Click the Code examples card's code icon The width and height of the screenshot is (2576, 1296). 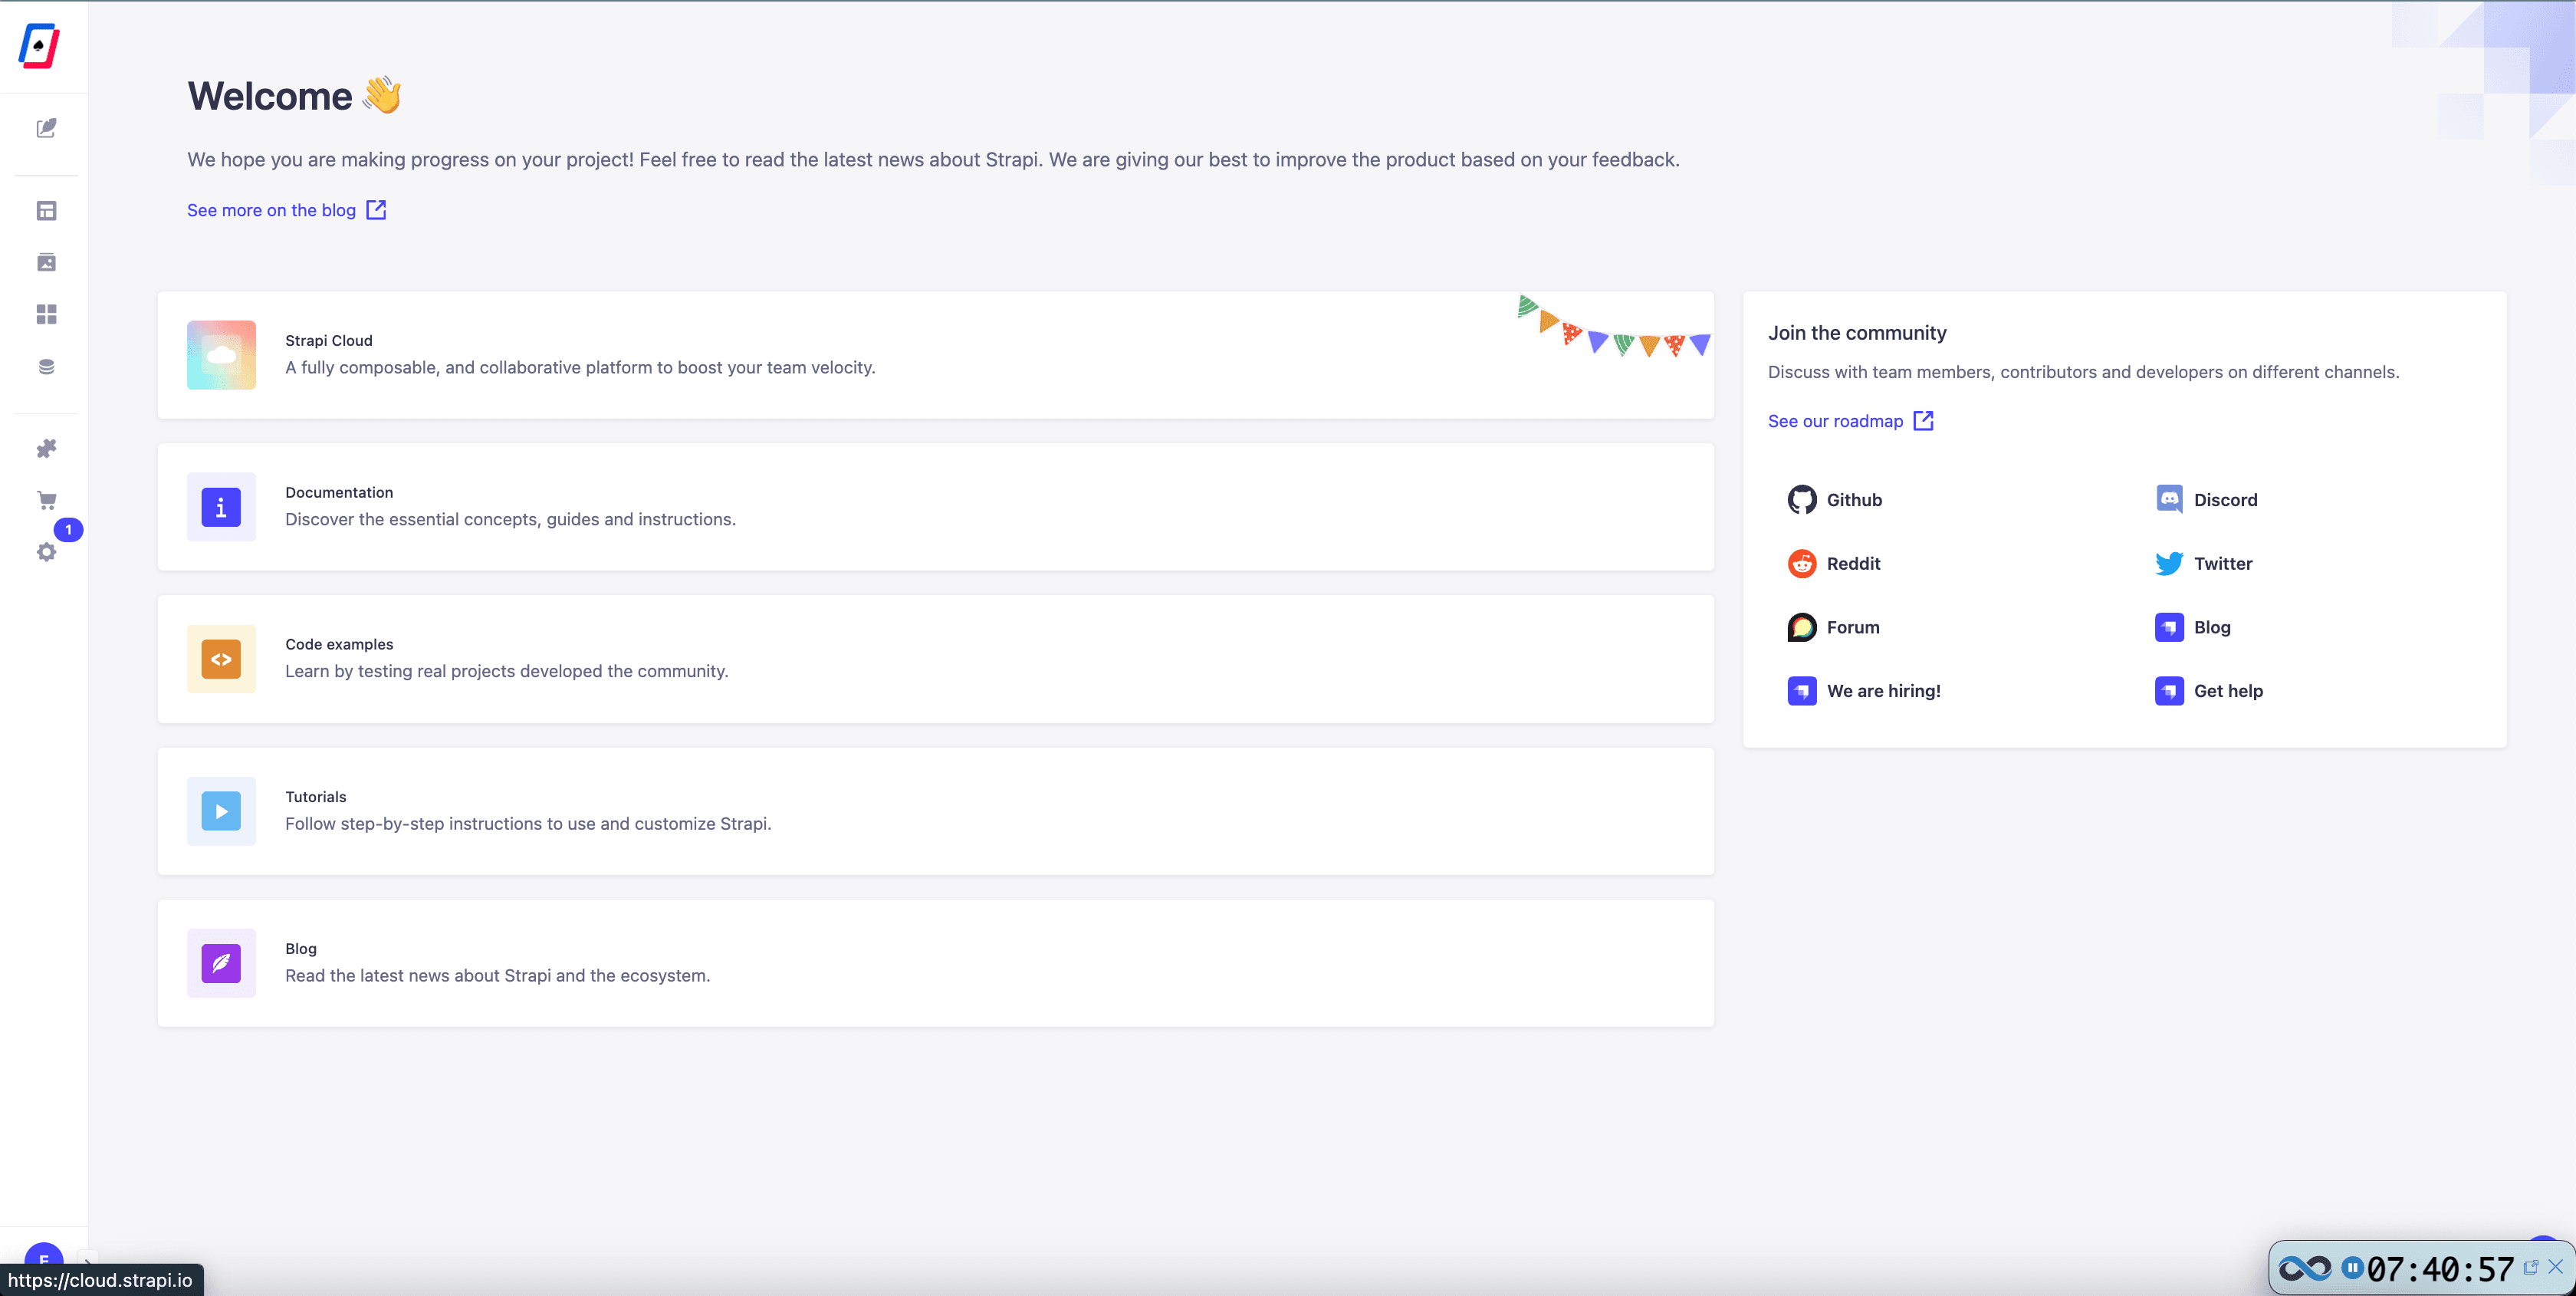(x=221, y=659)
